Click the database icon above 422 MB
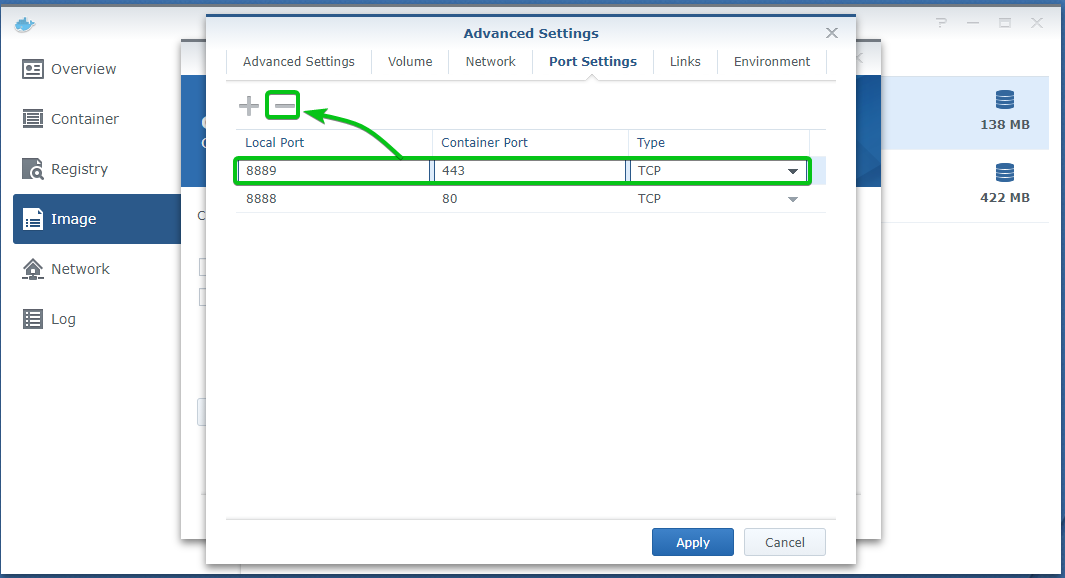The image size is (1065, 578). click(1005, 173)
